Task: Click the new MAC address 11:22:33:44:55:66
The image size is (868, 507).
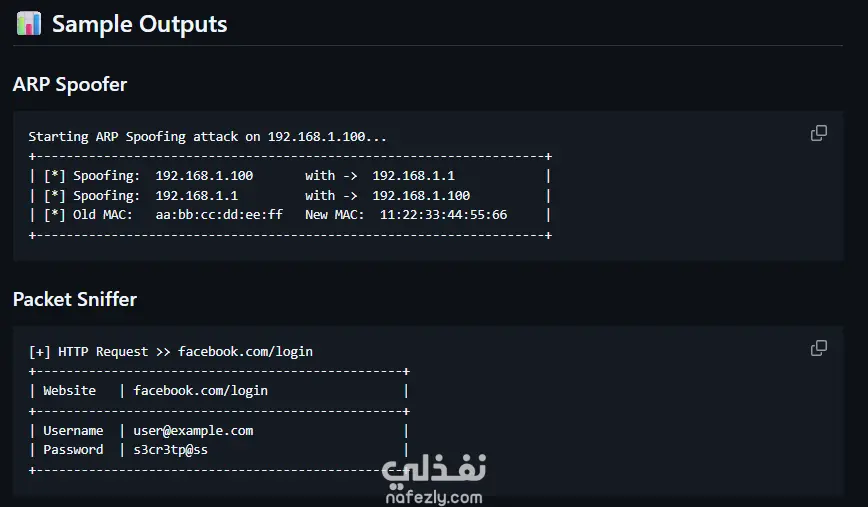Action: (443, 214)
